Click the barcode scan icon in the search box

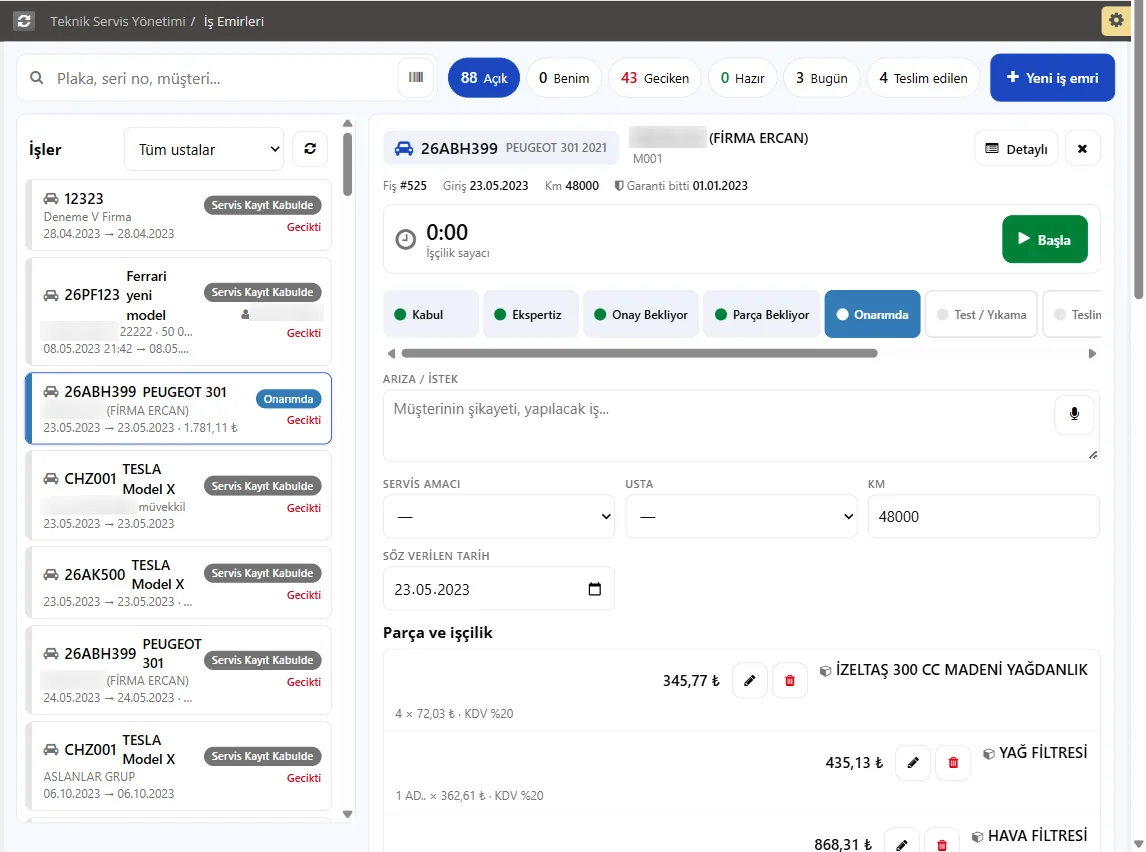pyautogui.click(x=416, y=77)
